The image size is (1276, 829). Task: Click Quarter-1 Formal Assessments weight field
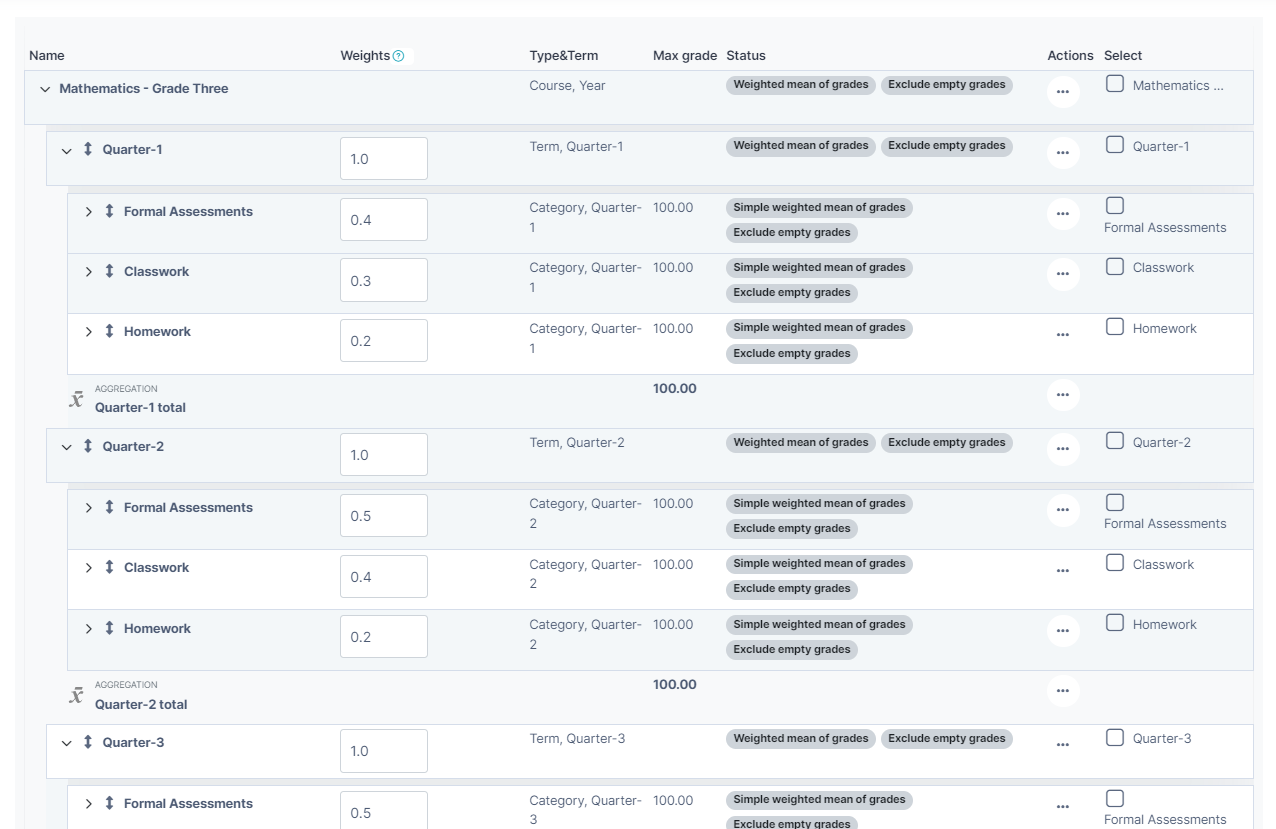click(383, 220)
